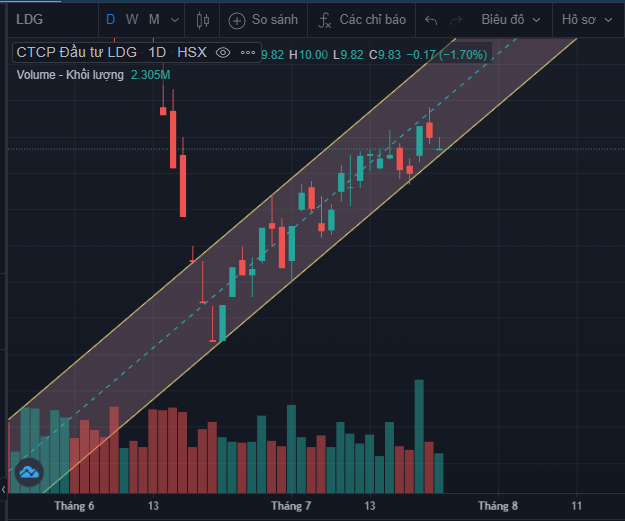Click the low price L9.82 readout

348,55
